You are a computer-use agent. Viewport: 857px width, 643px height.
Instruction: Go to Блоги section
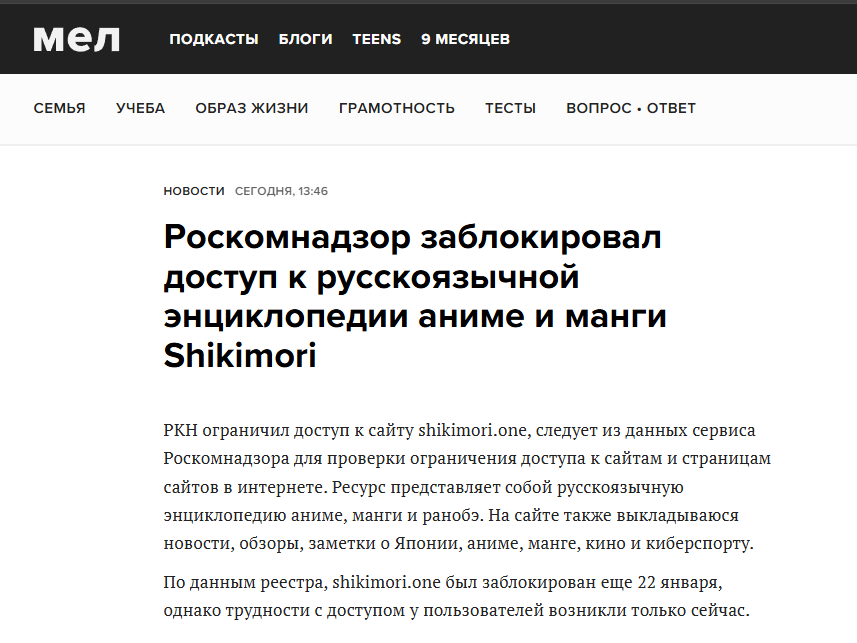click(306, 39)
